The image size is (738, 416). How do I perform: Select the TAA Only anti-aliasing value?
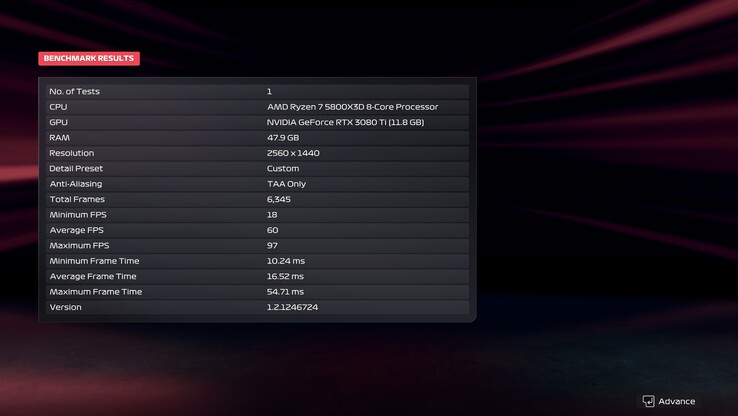tap(286, 184)
